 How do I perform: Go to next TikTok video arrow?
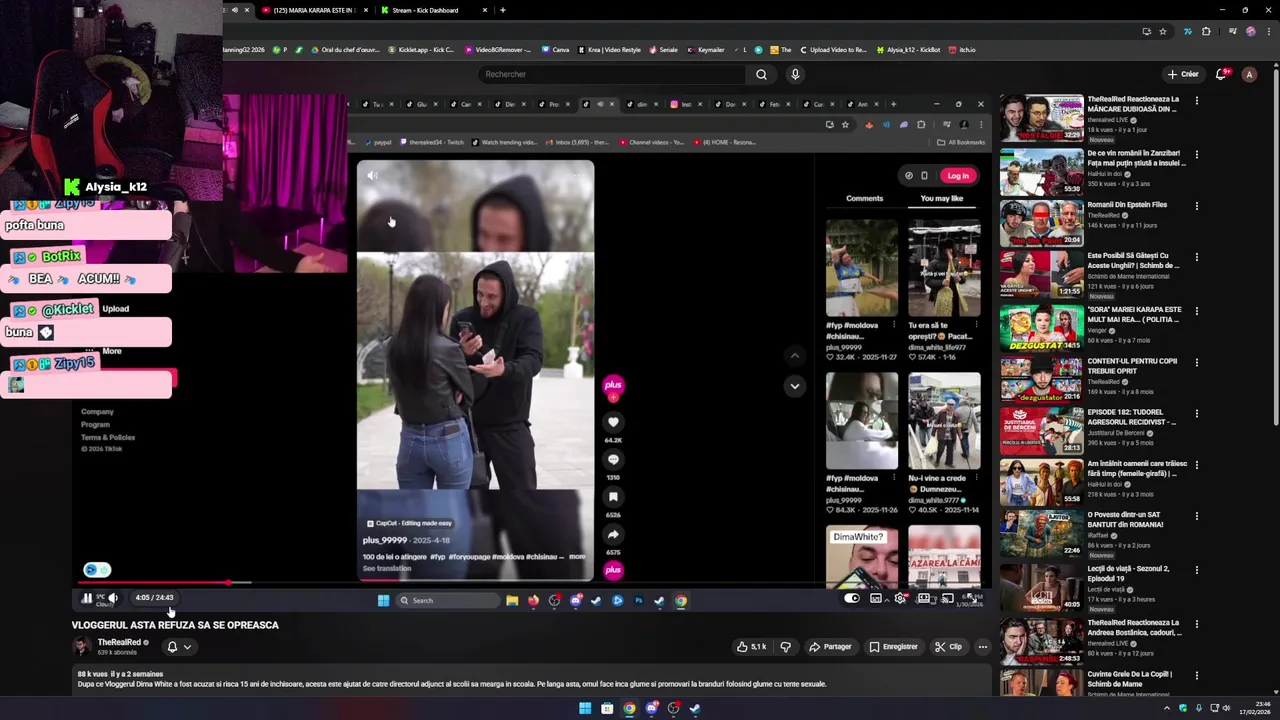pyautogui.click(x=794, y=386)
